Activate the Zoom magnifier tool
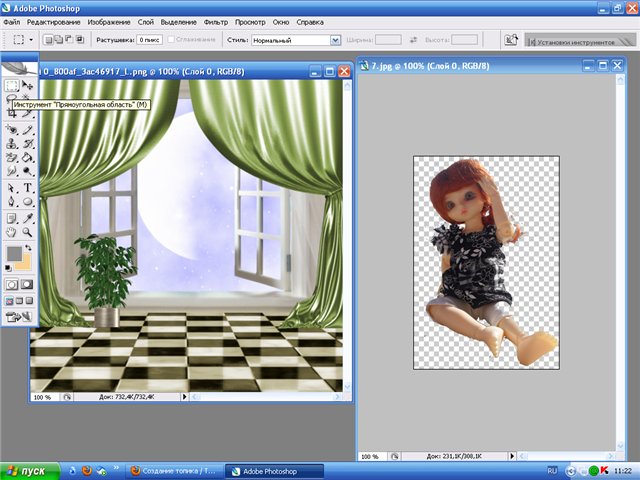The image size is (640, 480). (28, 232)
